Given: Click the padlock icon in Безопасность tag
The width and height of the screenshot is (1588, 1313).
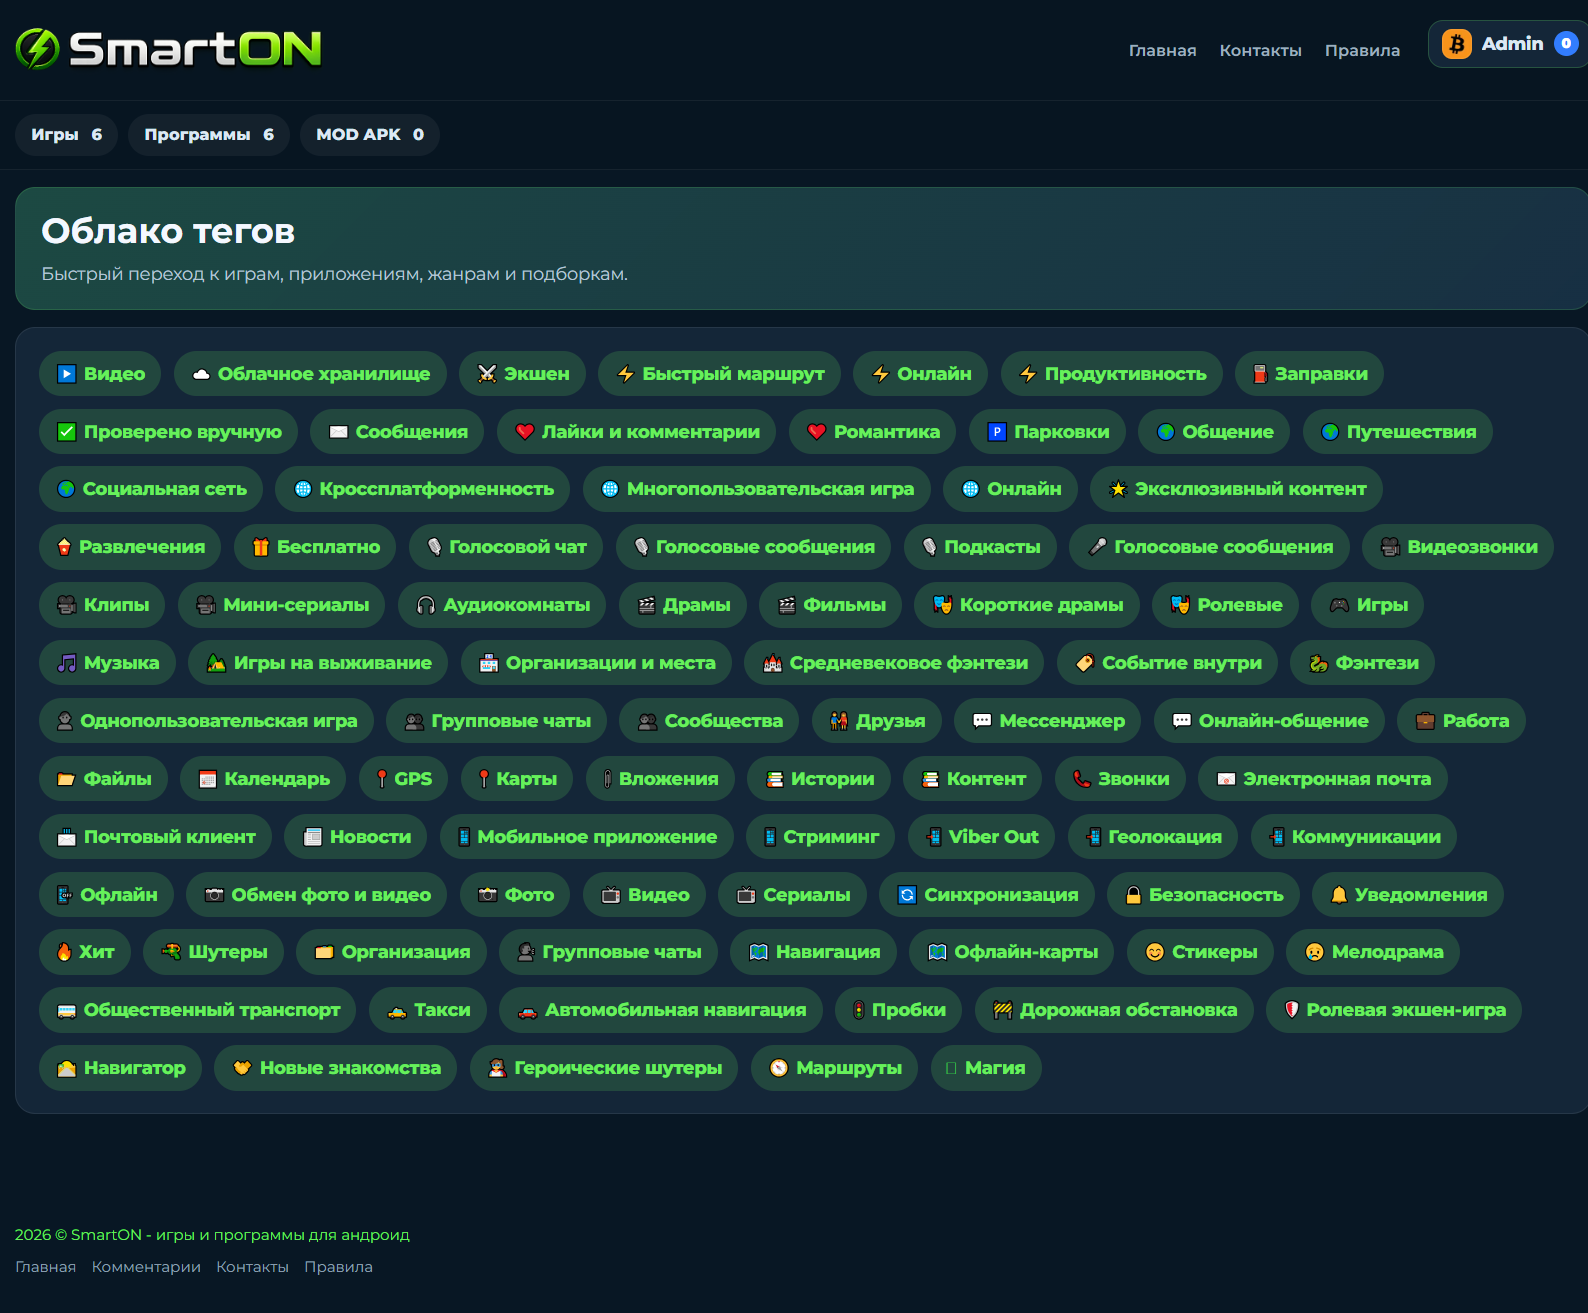Looking at the screenshot, I should coord(1133,895).
